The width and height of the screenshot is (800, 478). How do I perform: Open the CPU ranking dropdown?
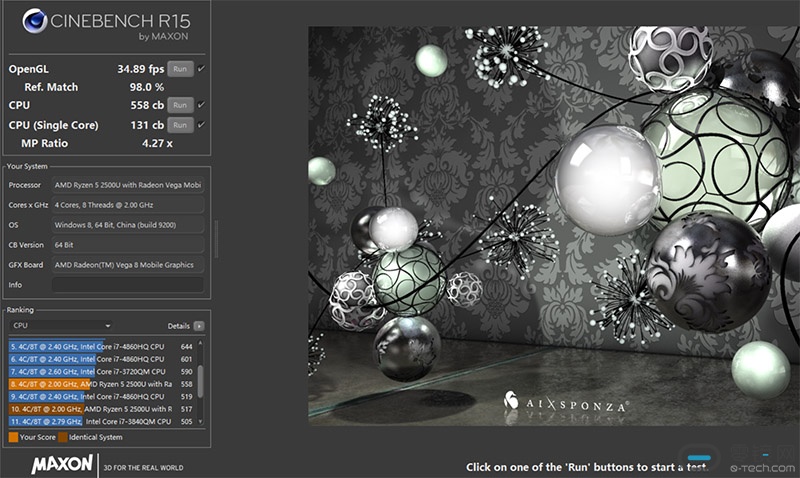click(x=60, y=325)
